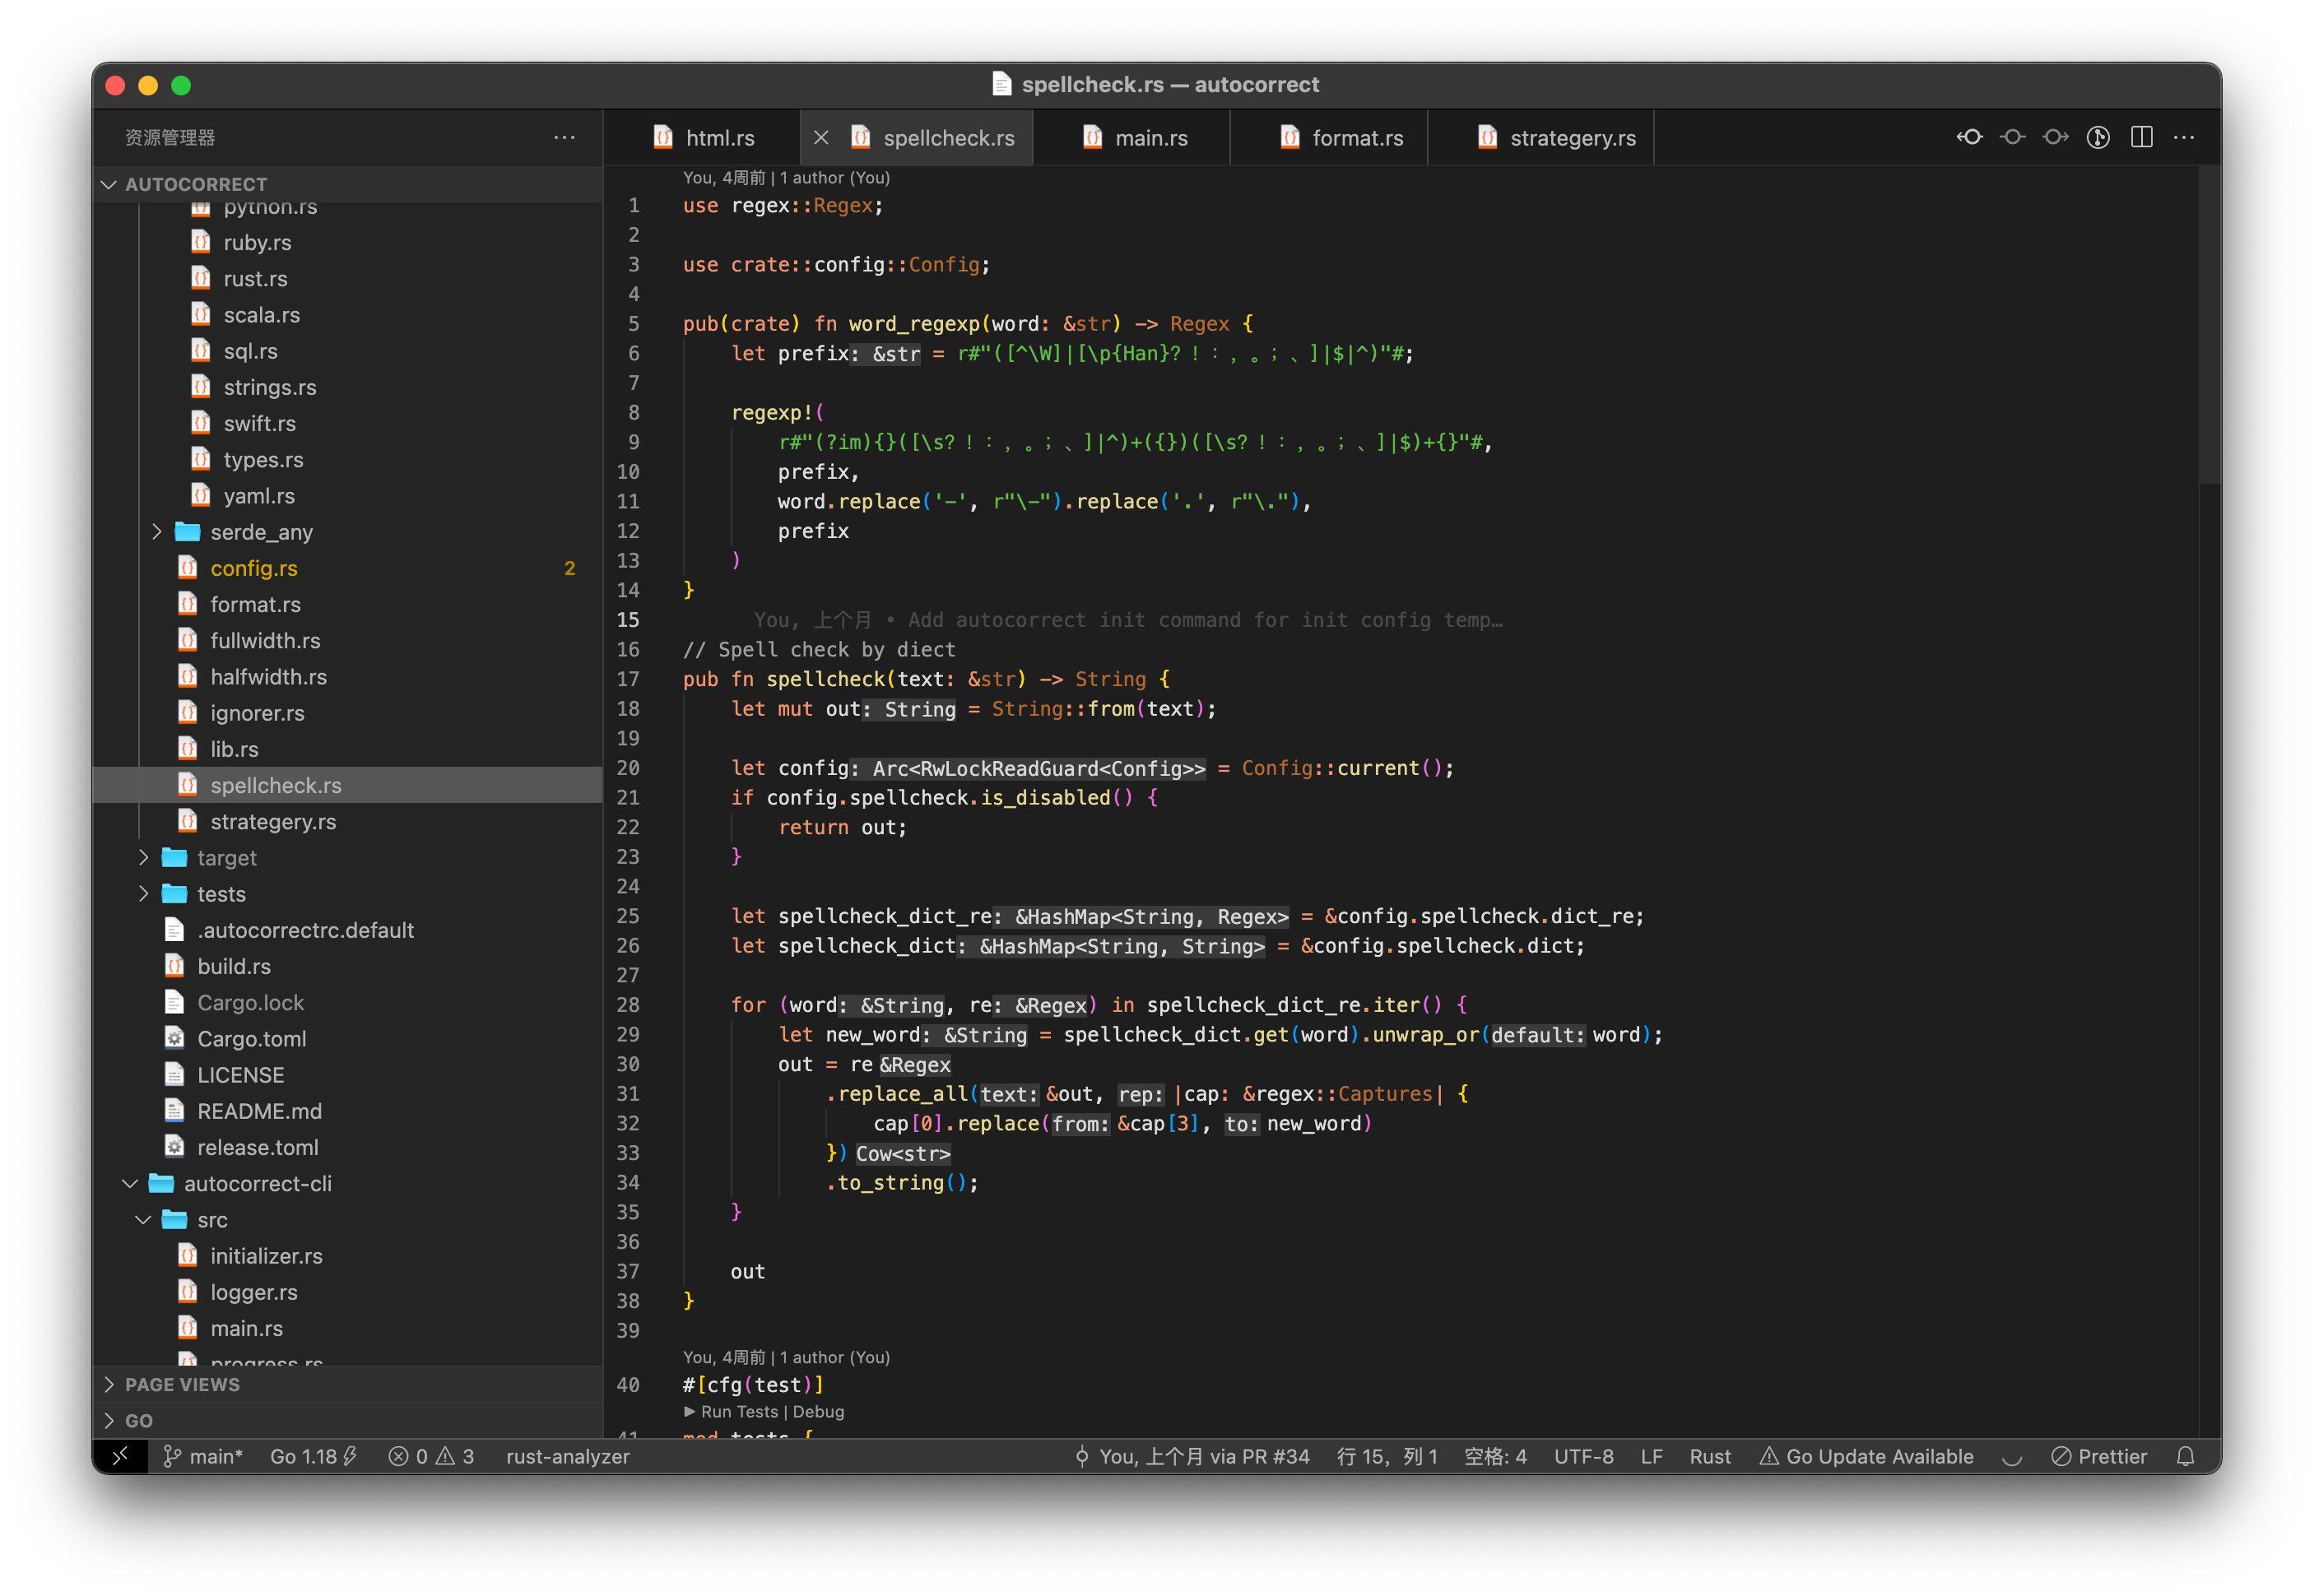This screenshot has width=2314, height=1596.
Task: Open config.rs from the explorer
Action: click(x=255, y=567)
